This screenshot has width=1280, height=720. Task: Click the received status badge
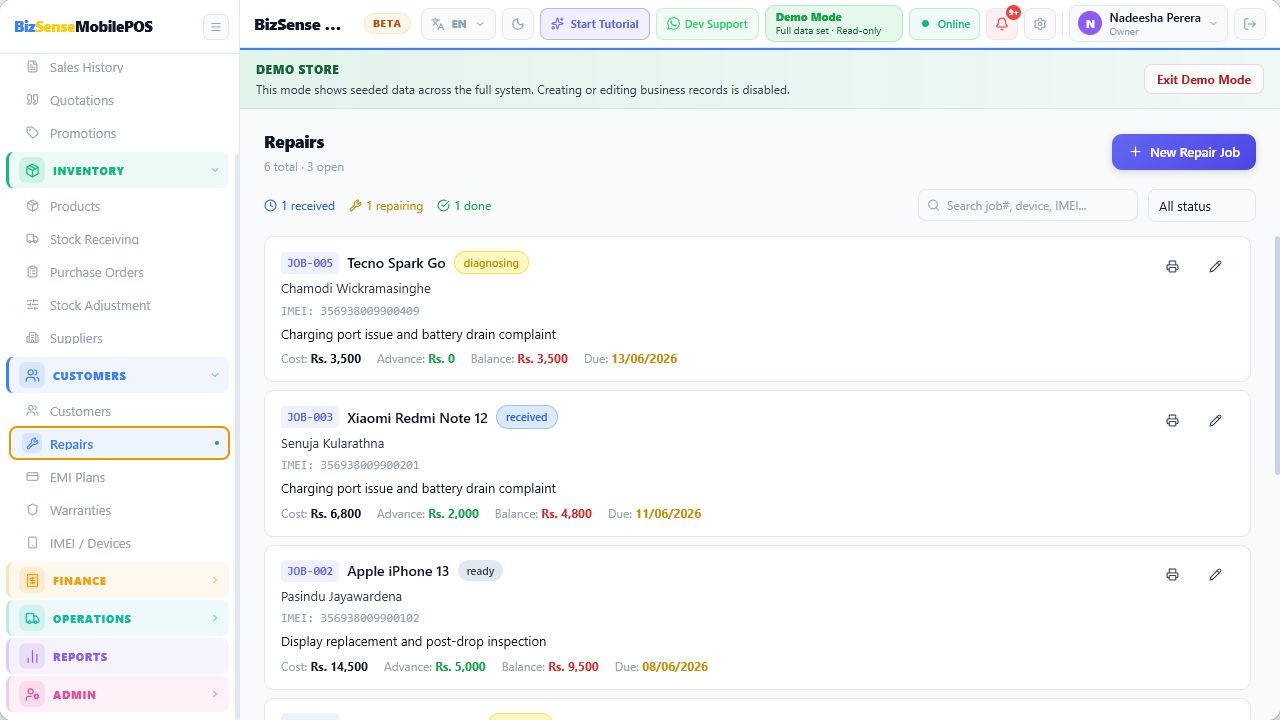527,417
